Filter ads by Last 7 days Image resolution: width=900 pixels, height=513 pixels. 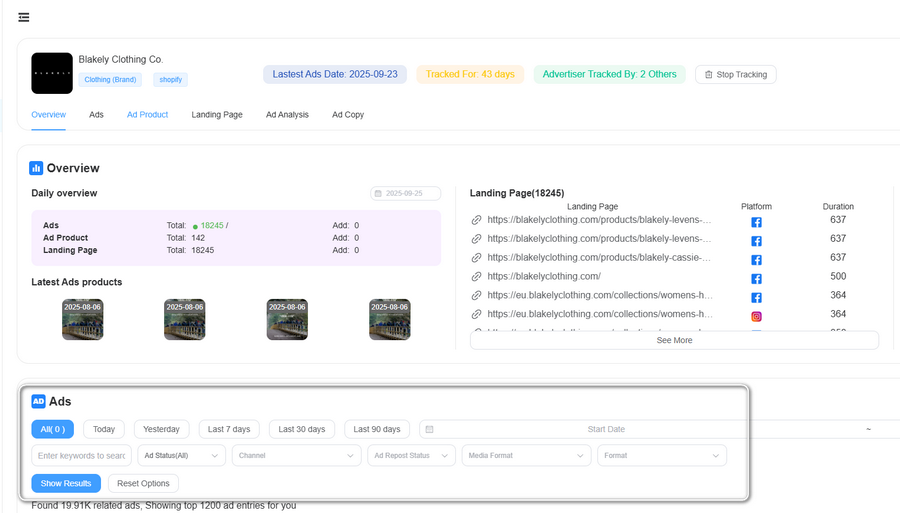click(x=229, y=429)
